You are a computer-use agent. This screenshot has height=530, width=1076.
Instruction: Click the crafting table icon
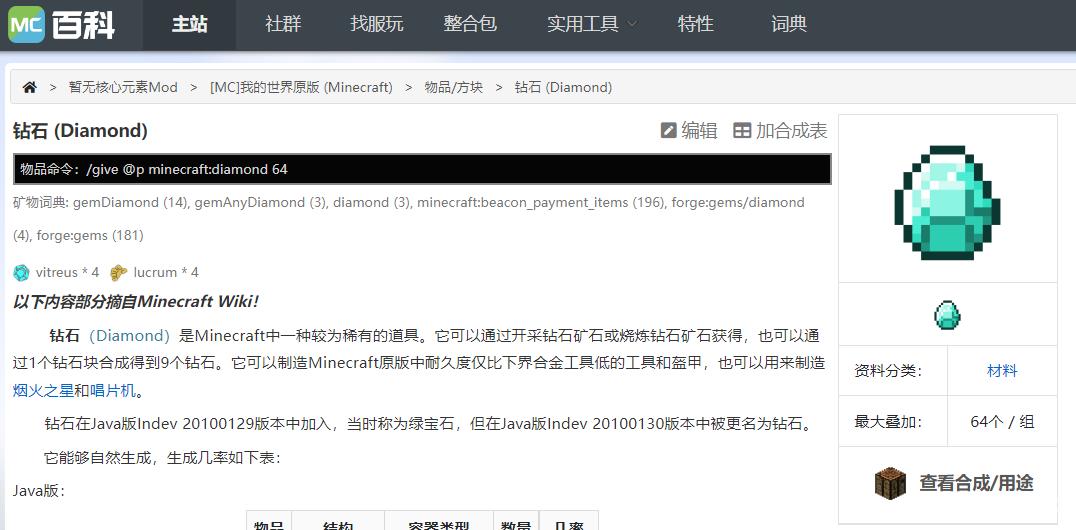[x=890, y=483]
